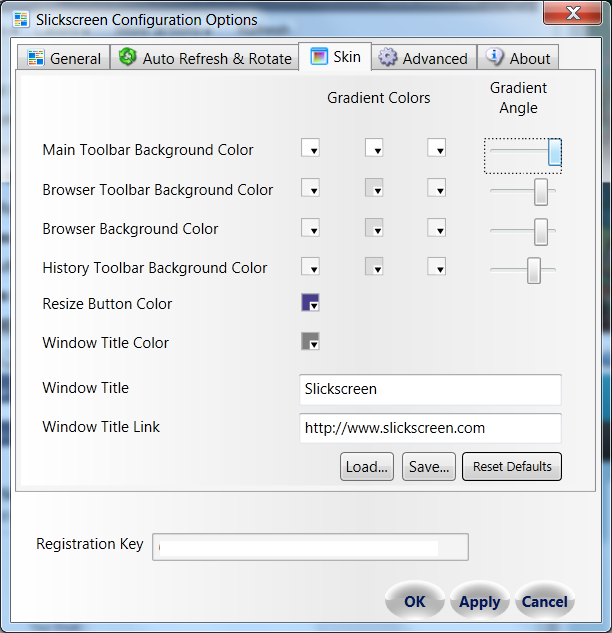Screen dimensions: 612x633
Task: Open second gradient color for History Toolbar Background
Action: tap(374, 266)
